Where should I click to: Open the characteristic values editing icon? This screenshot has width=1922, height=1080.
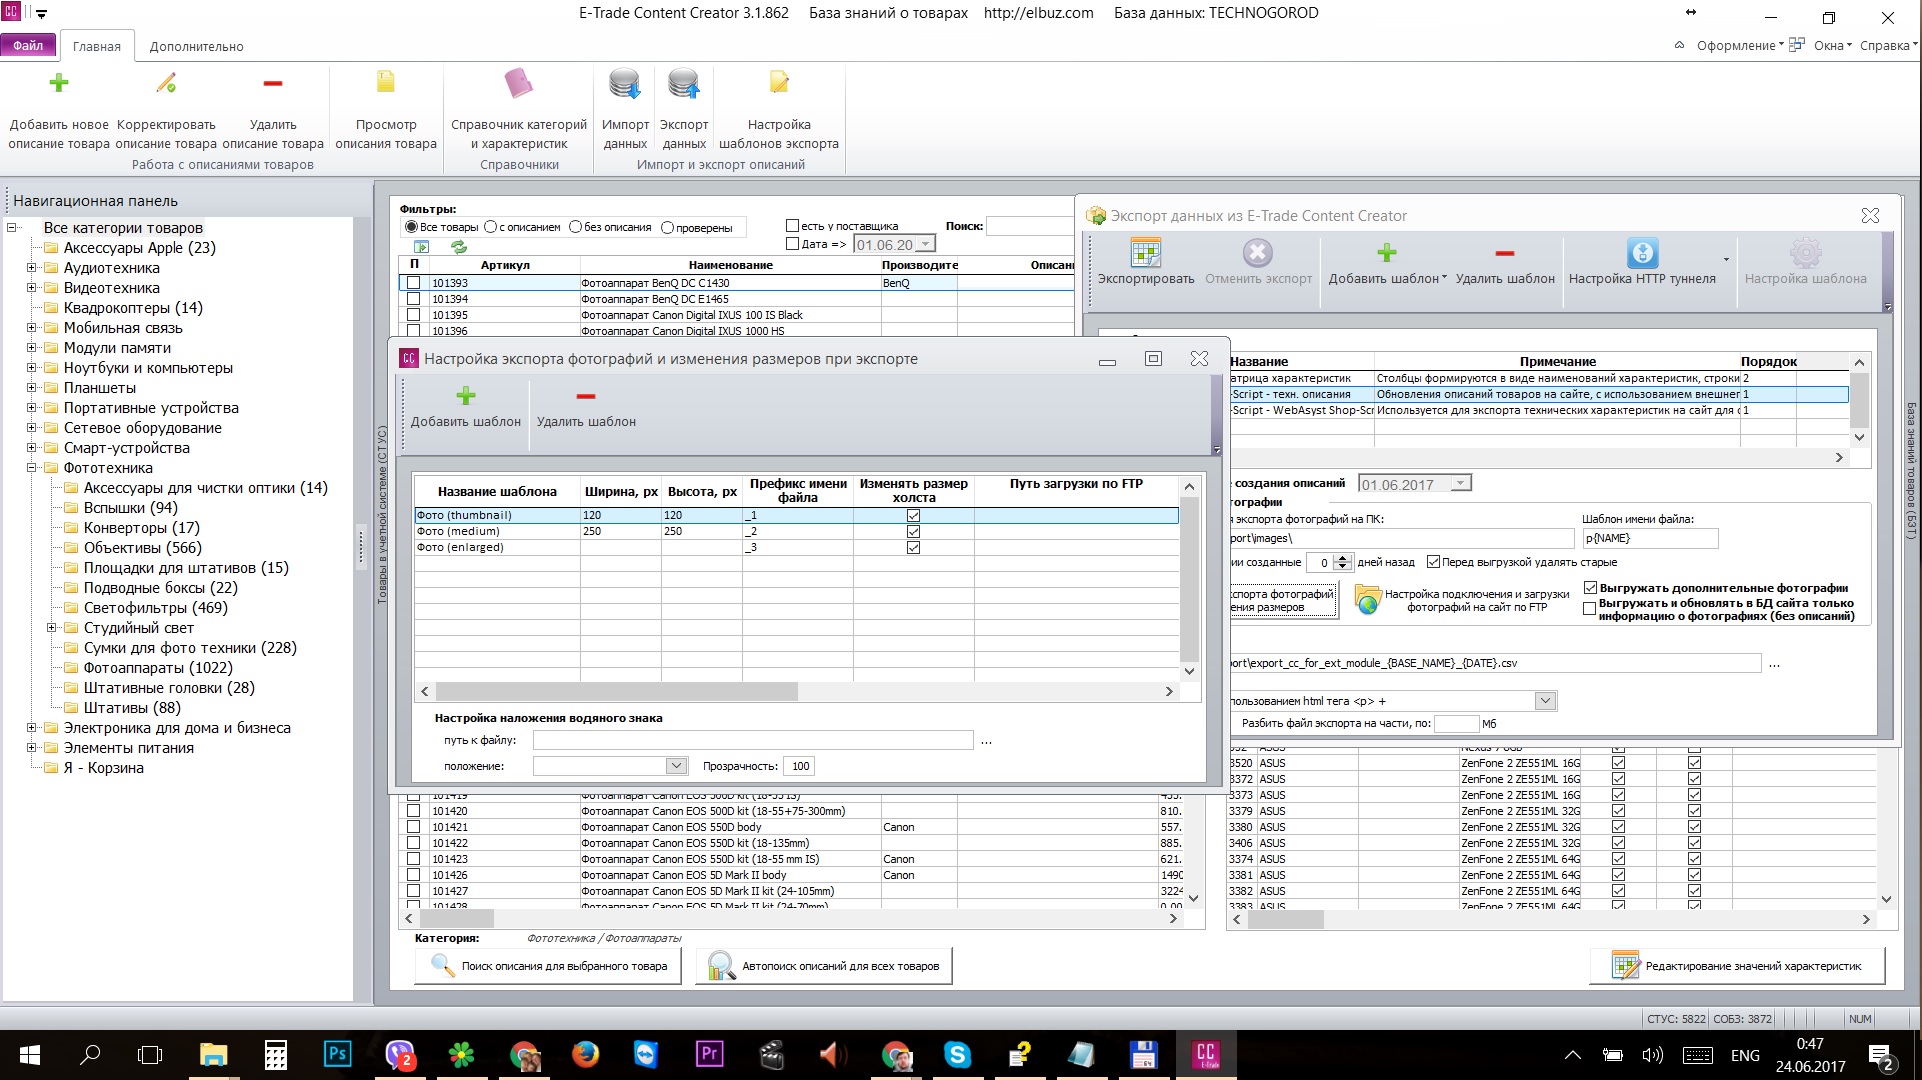click(1625, 965)
